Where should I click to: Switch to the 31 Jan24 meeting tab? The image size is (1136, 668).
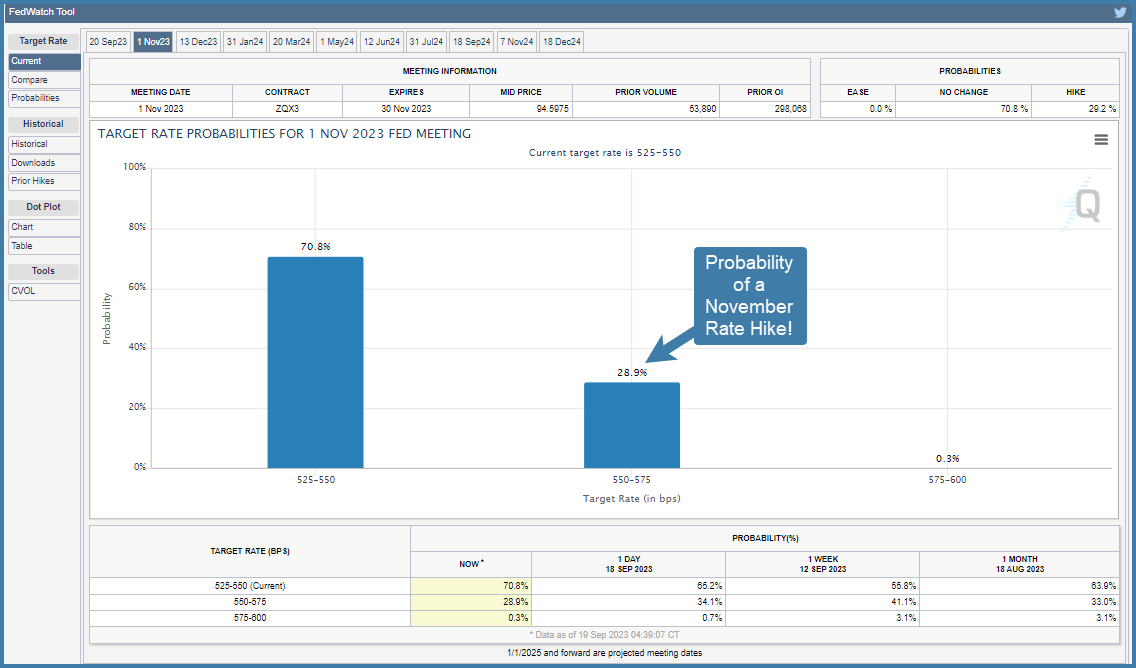coord(245,42)
